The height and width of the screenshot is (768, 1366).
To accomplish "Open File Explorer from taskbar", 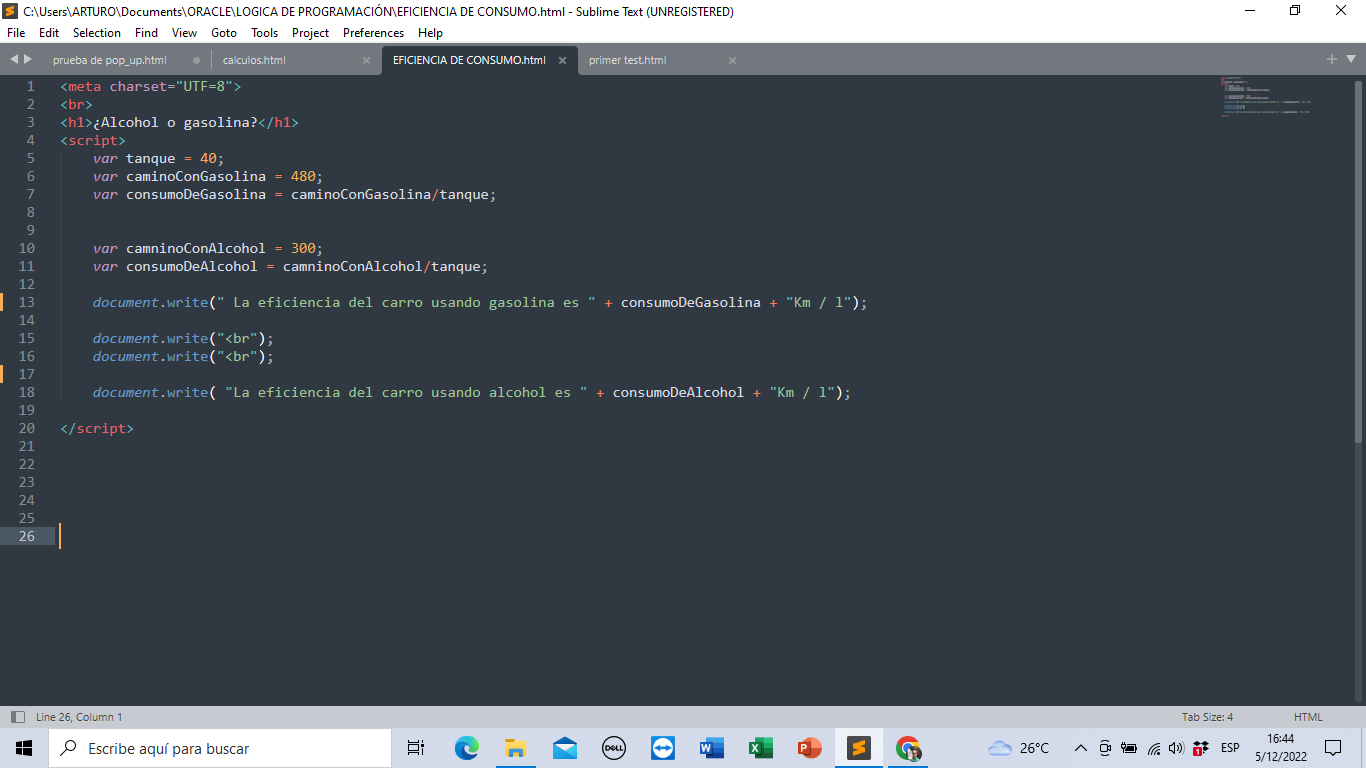I will tap(515, 748).
